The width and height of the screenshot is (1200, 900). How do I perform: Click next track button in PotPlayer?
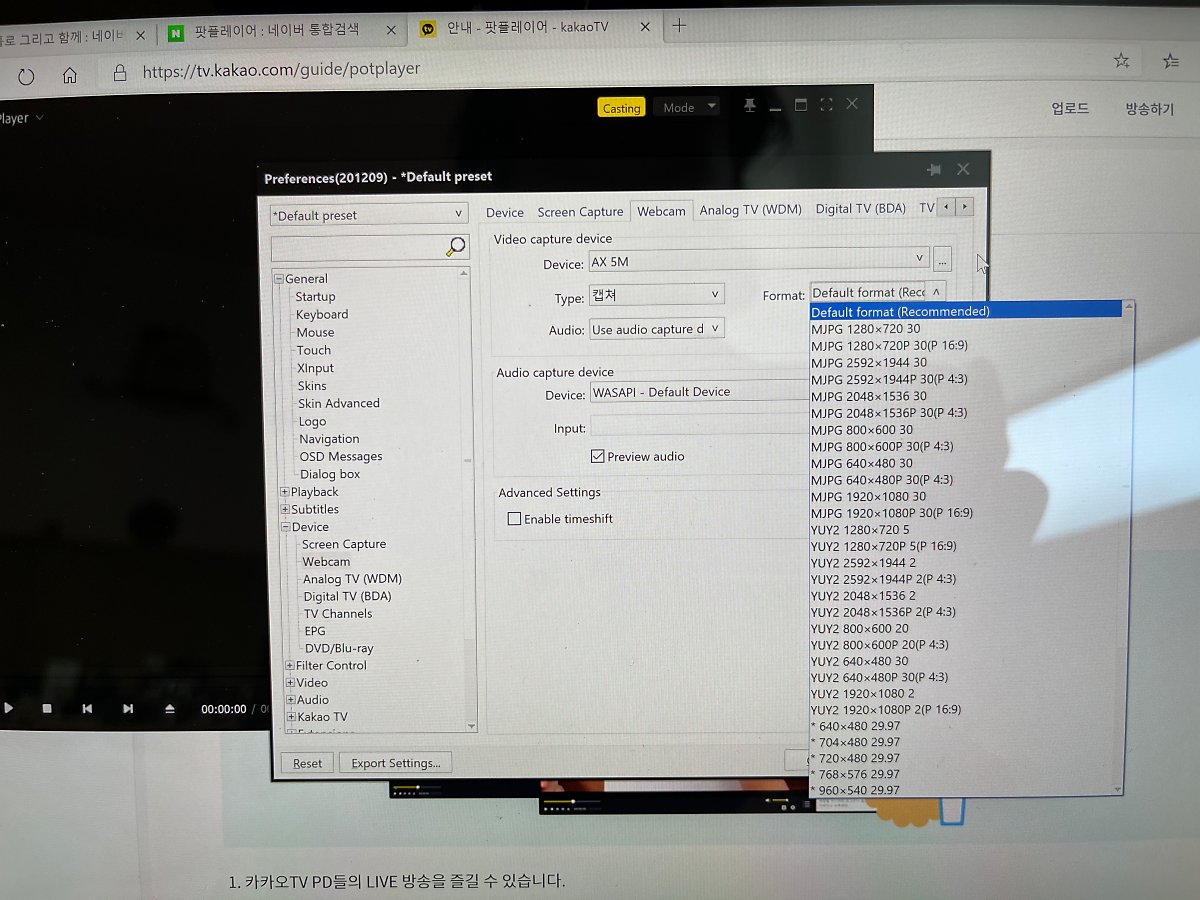click(128, 709)
